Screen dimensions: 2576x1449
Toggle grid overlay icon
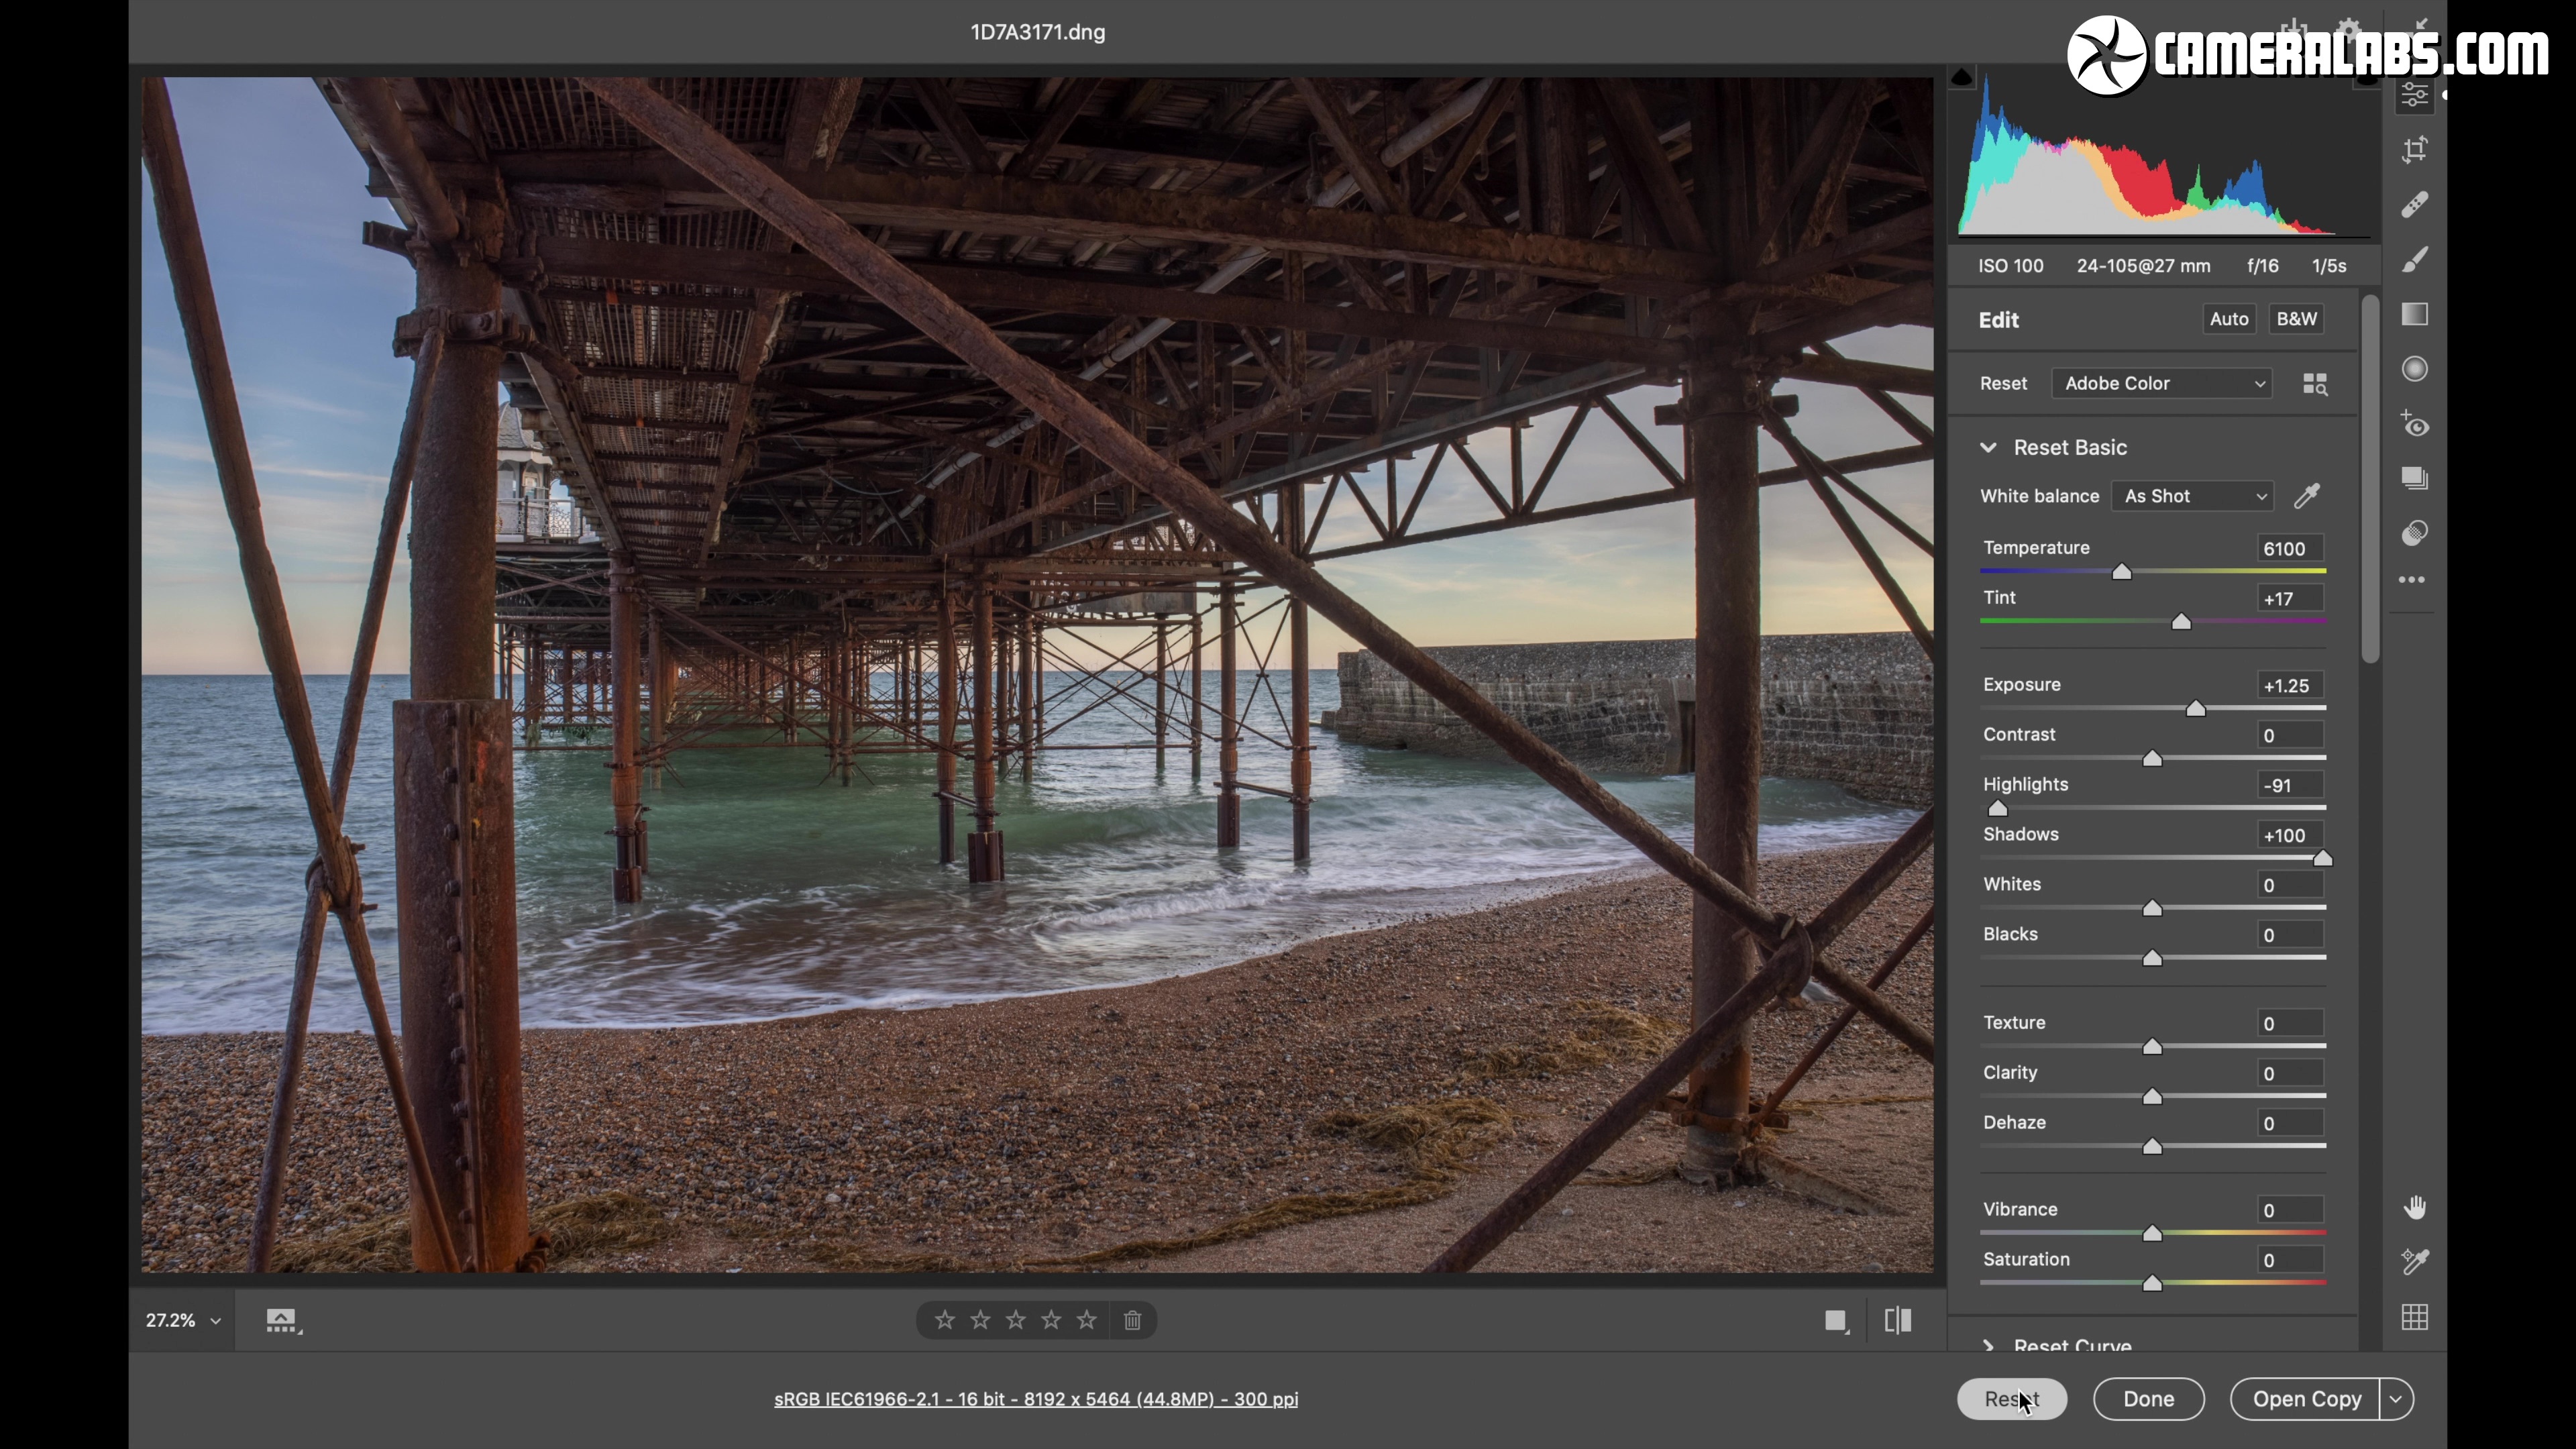[2415, 1318]
